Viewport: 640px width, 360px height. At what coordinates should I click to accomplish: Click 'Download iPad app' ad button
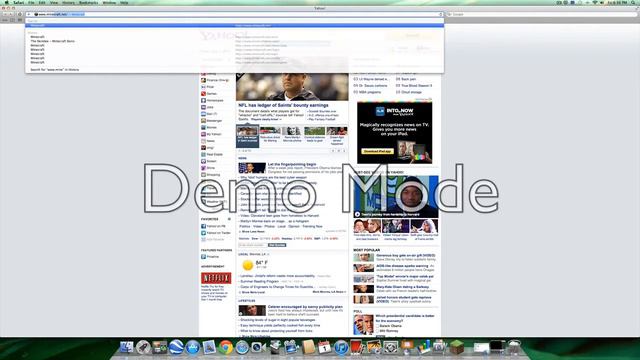pyautogui.click(x=377, y=151)
